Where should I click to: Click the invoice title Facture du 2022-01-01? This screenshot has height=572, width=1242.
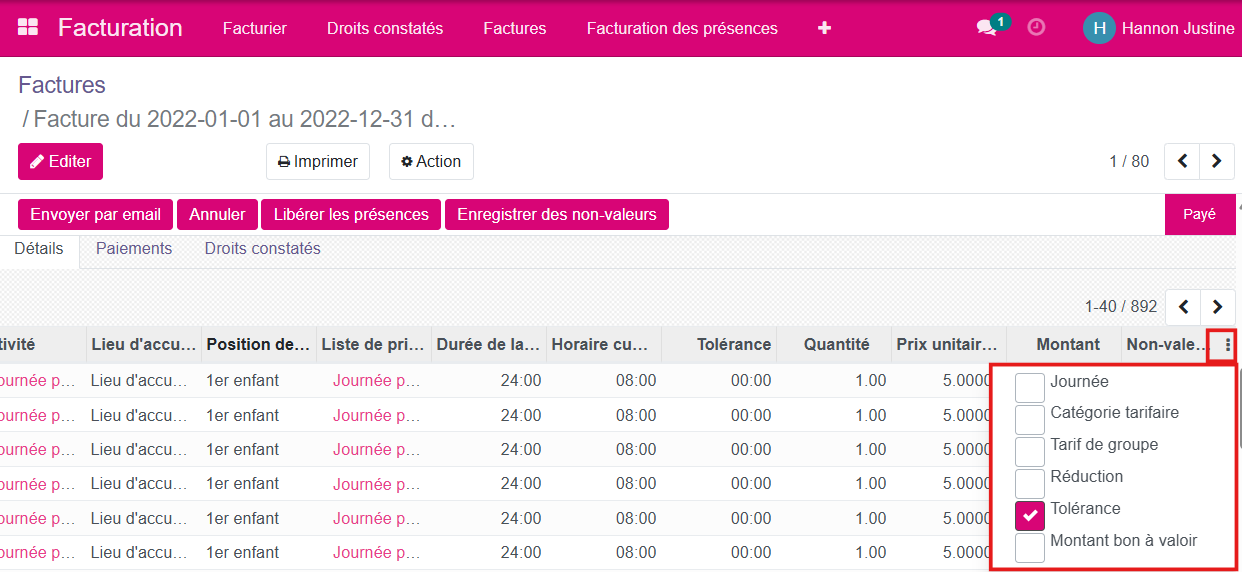point(245,119)
